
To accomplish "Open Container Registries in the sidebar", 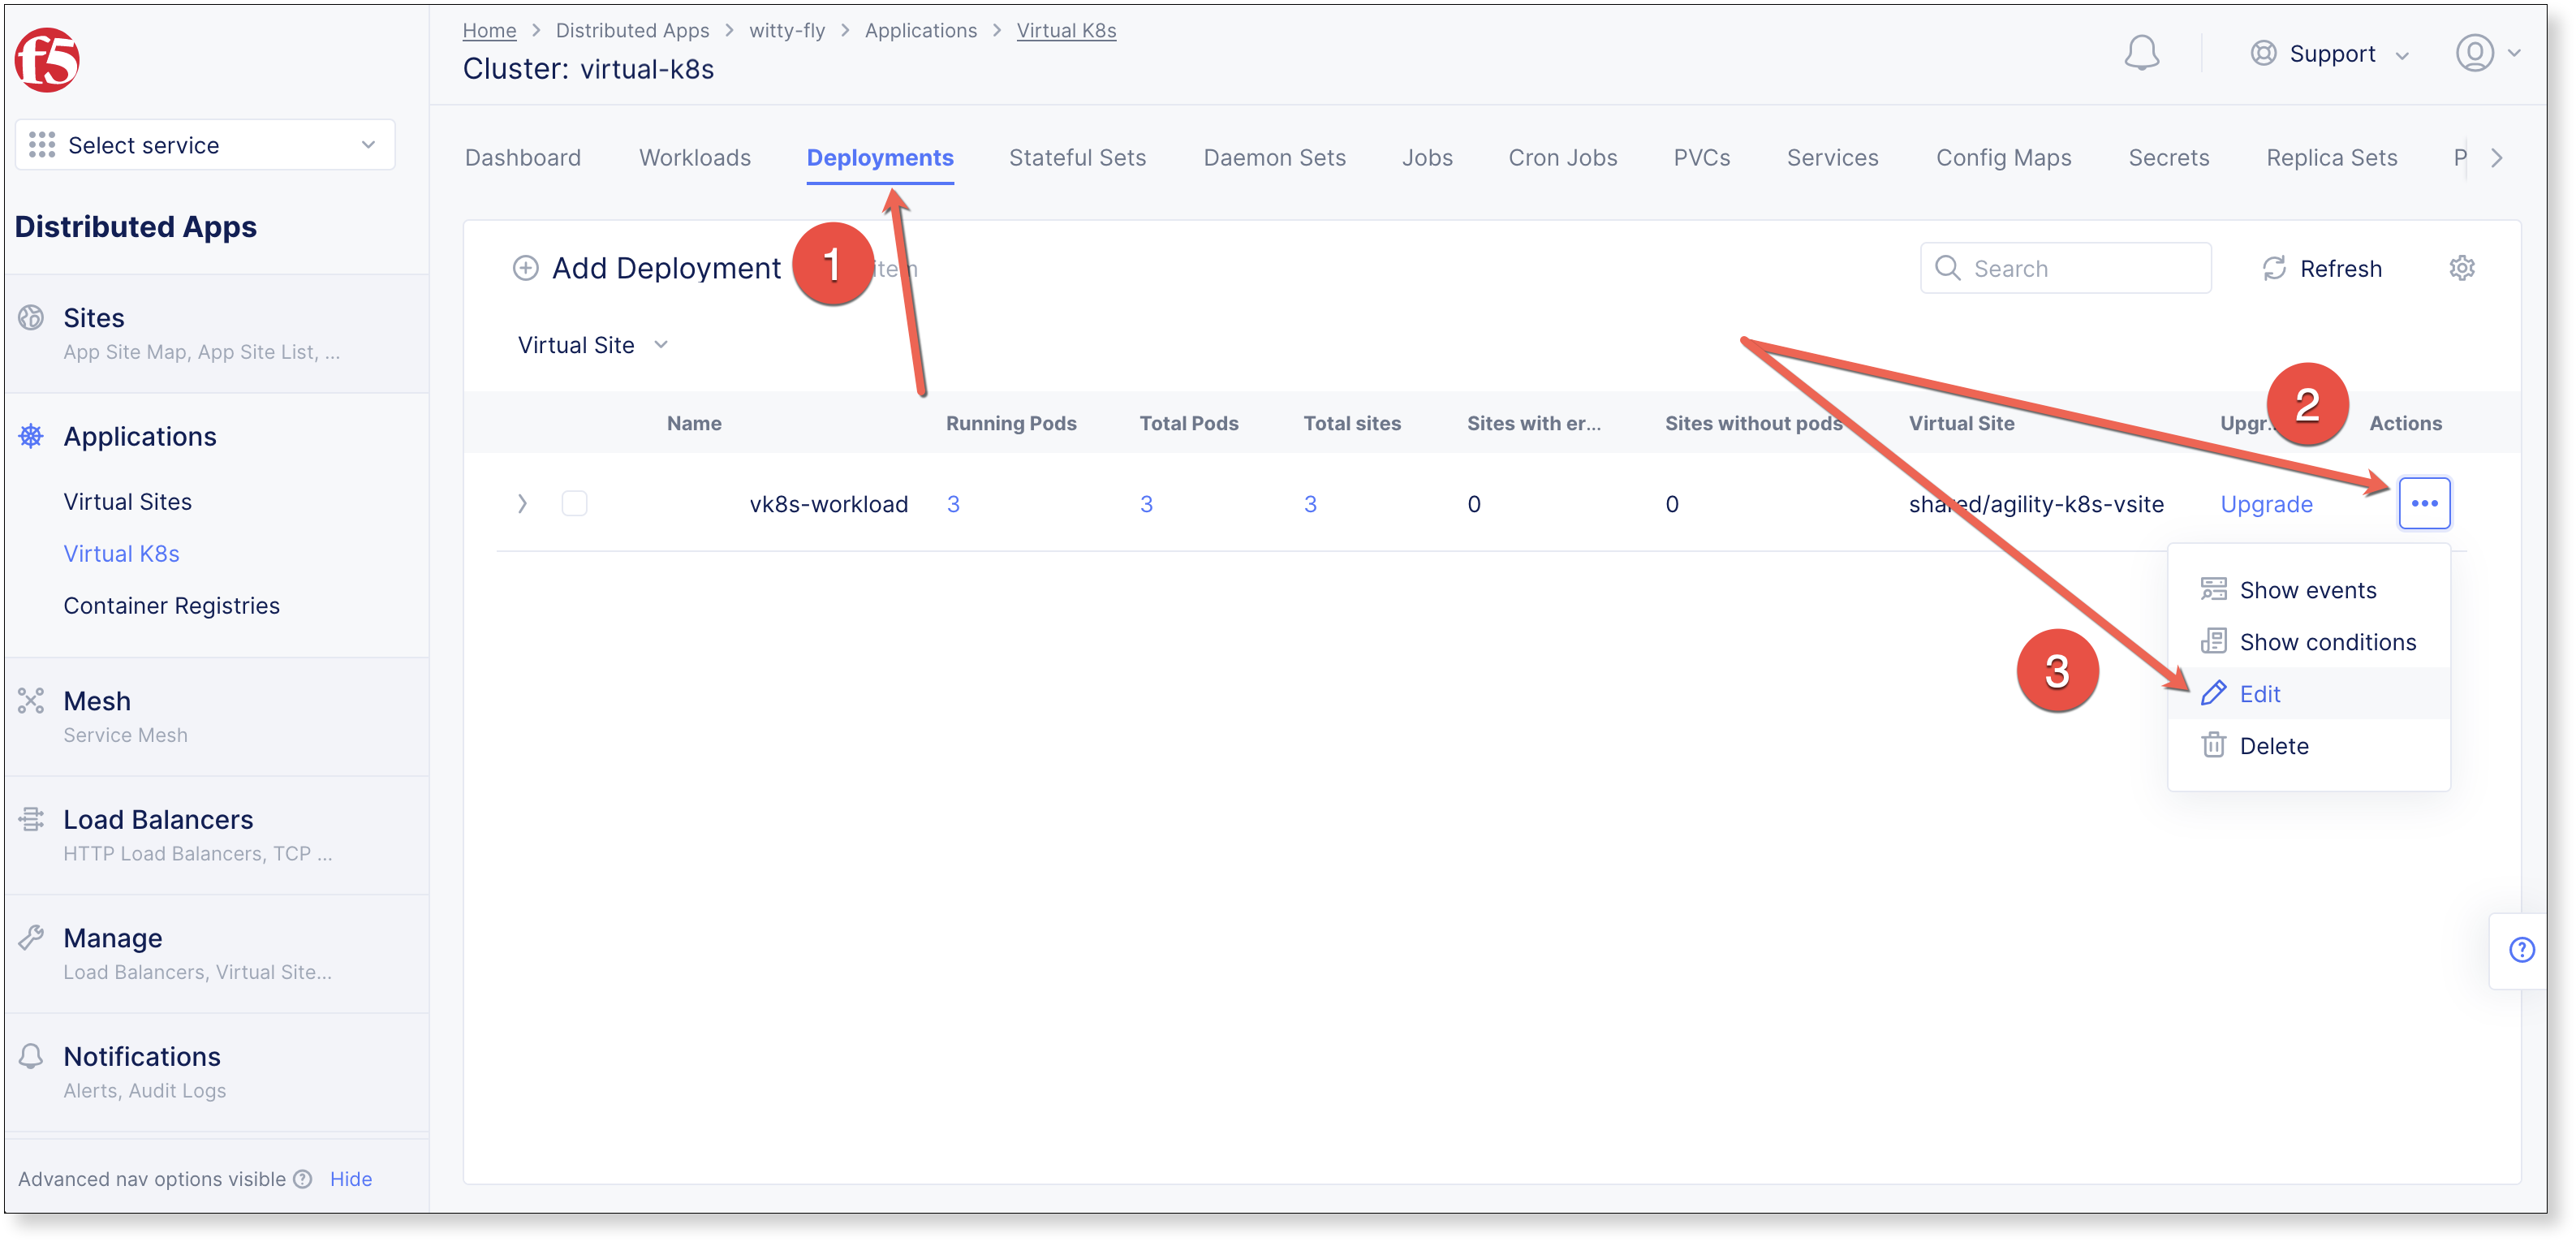I will 171,606.
